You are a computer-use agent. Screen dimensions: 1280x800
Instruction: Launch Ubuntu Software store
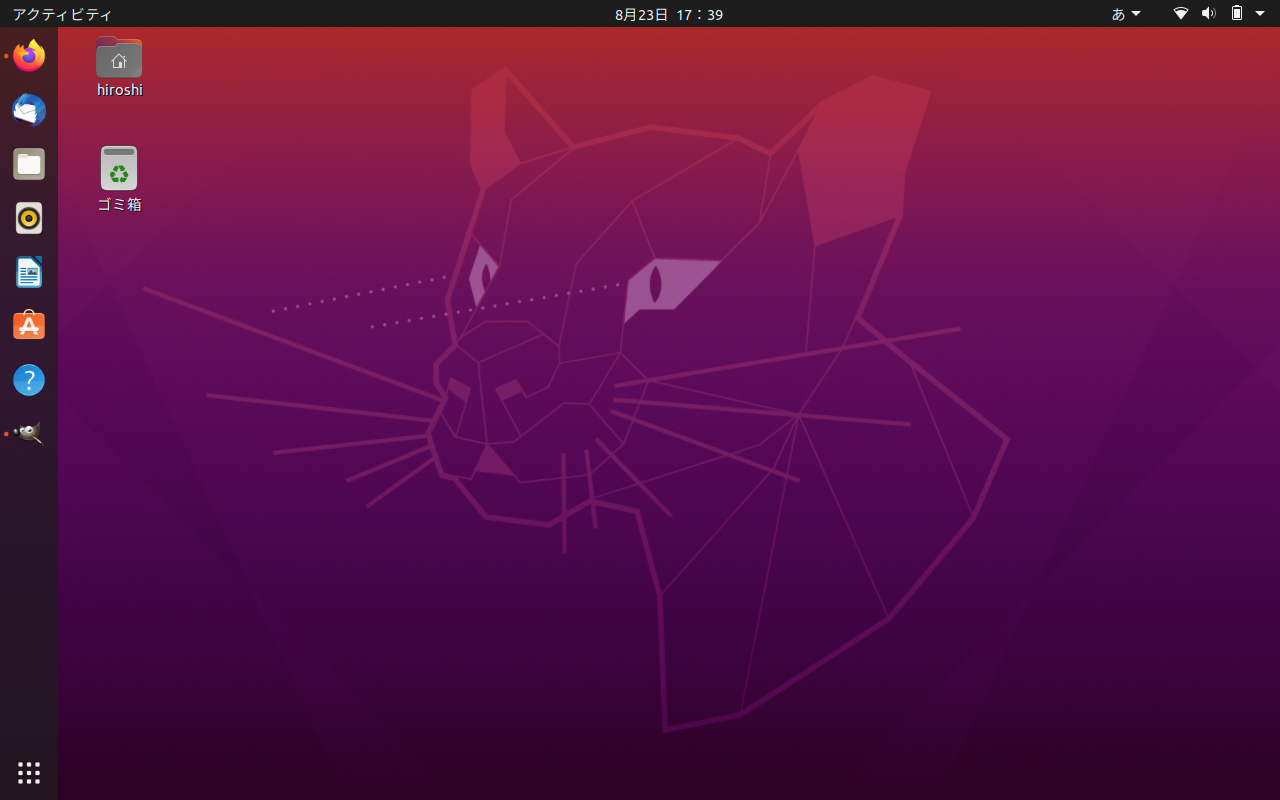(x=29, y=326)
